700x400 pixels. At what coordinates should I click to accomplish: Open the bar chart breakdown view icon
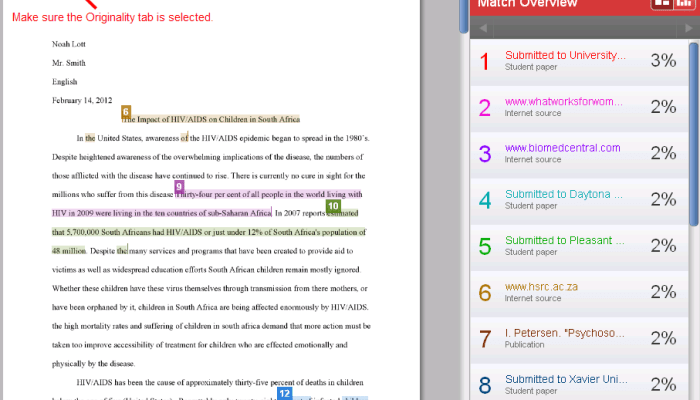click(682, 5)
